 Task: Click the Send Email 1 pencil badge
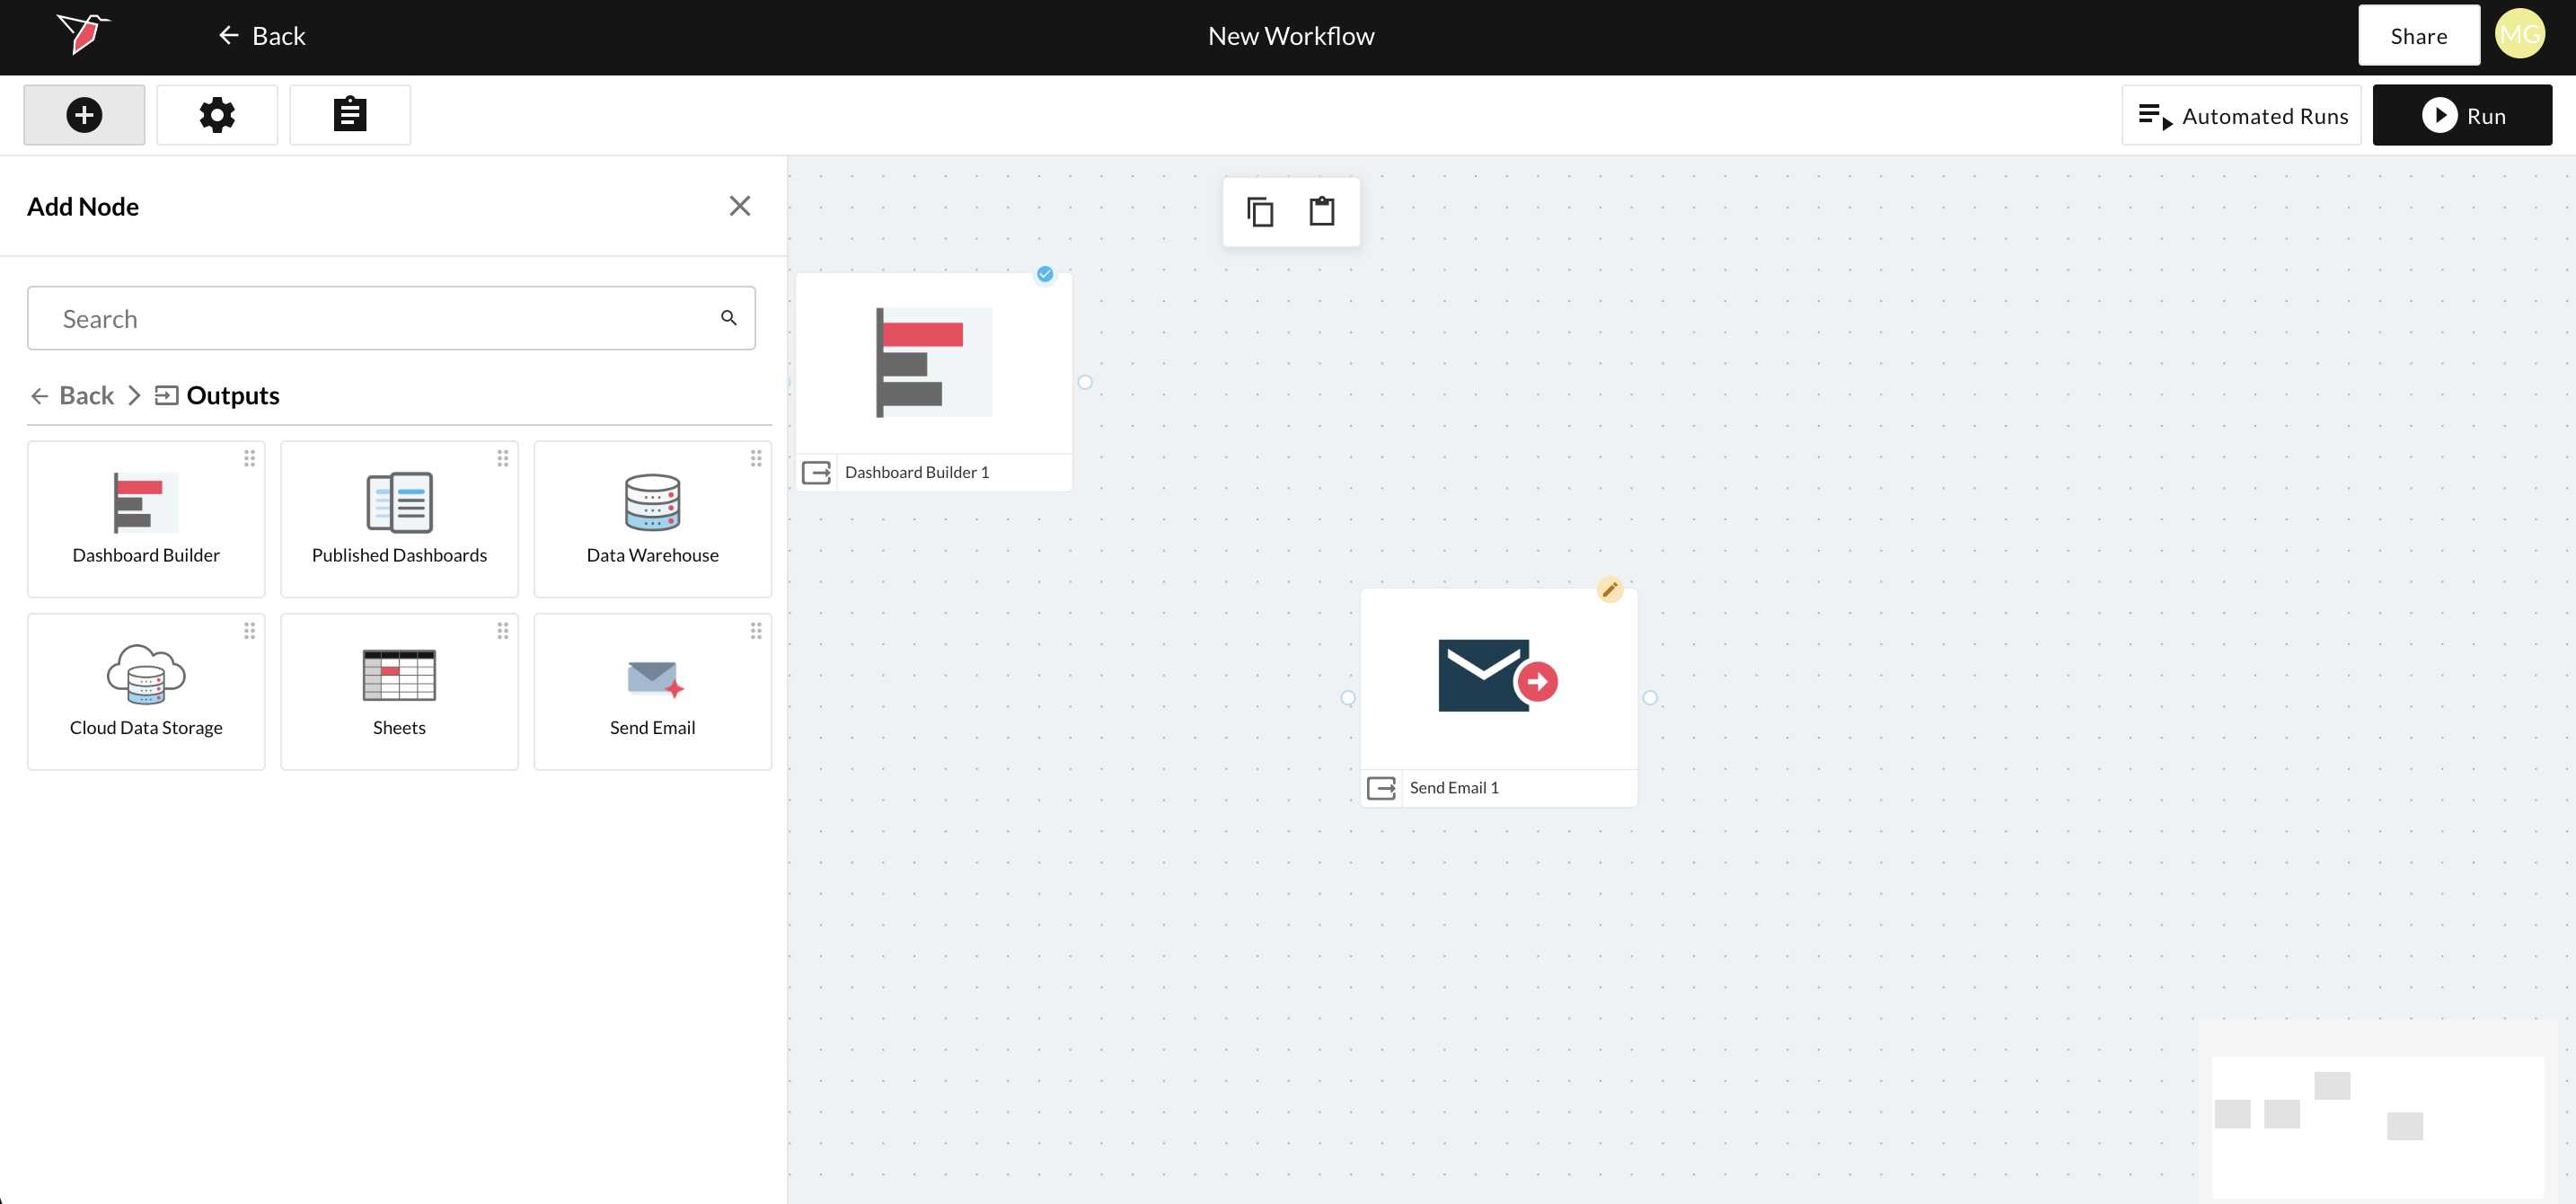1609,589
